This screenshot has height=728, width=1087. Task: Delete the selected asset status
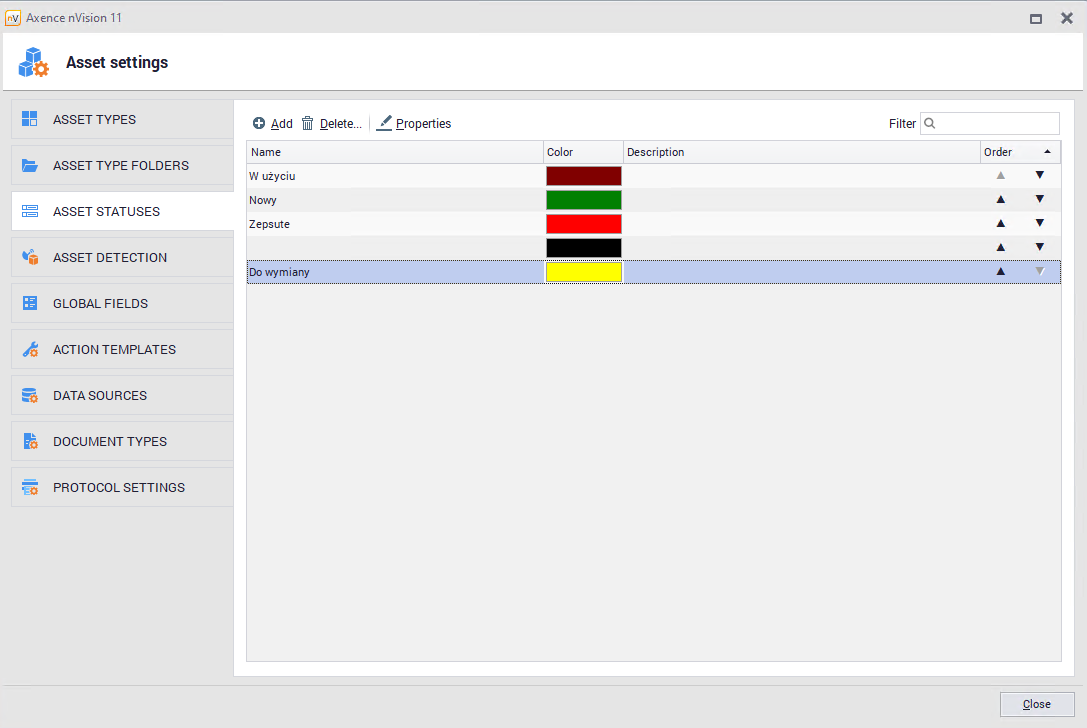(331, 124)
